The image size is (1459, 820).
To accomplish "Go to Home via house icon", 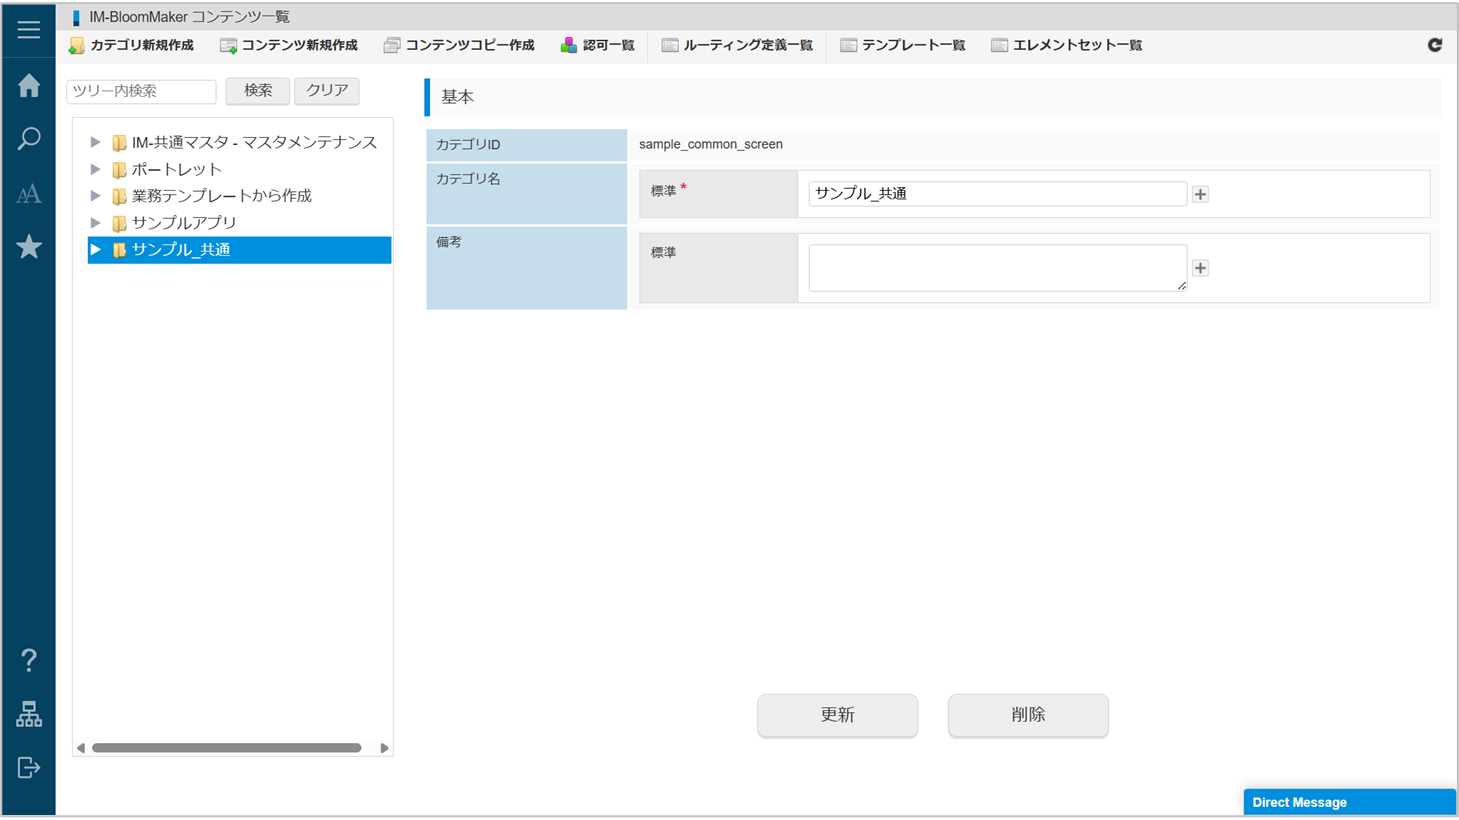I will pos(28,86).
